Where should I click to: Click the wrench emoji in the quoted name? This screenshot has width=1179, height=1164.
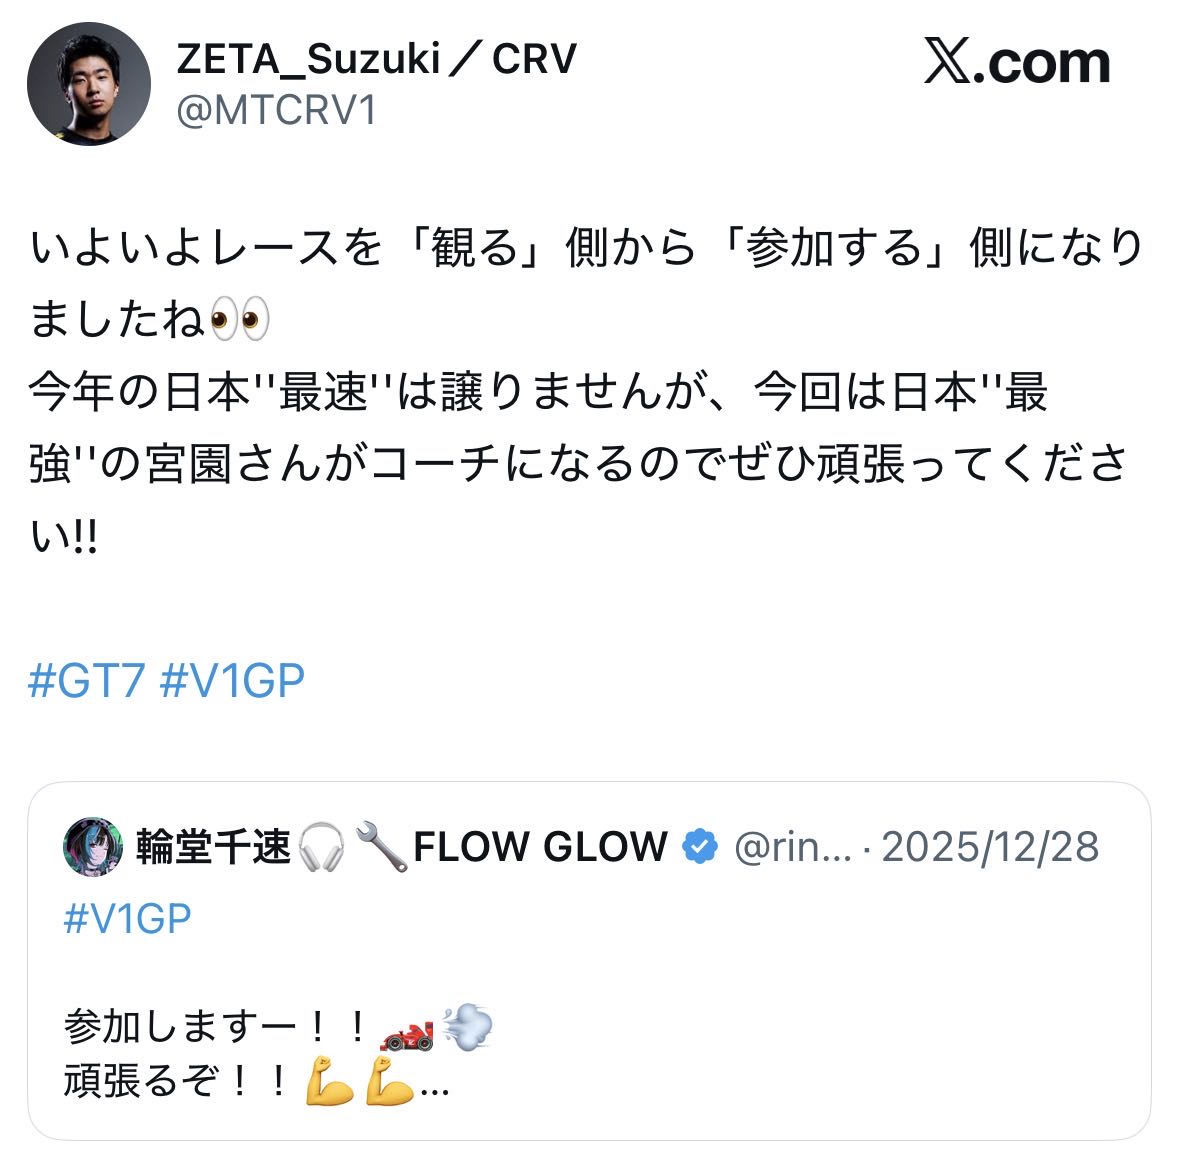pos(380,847)
